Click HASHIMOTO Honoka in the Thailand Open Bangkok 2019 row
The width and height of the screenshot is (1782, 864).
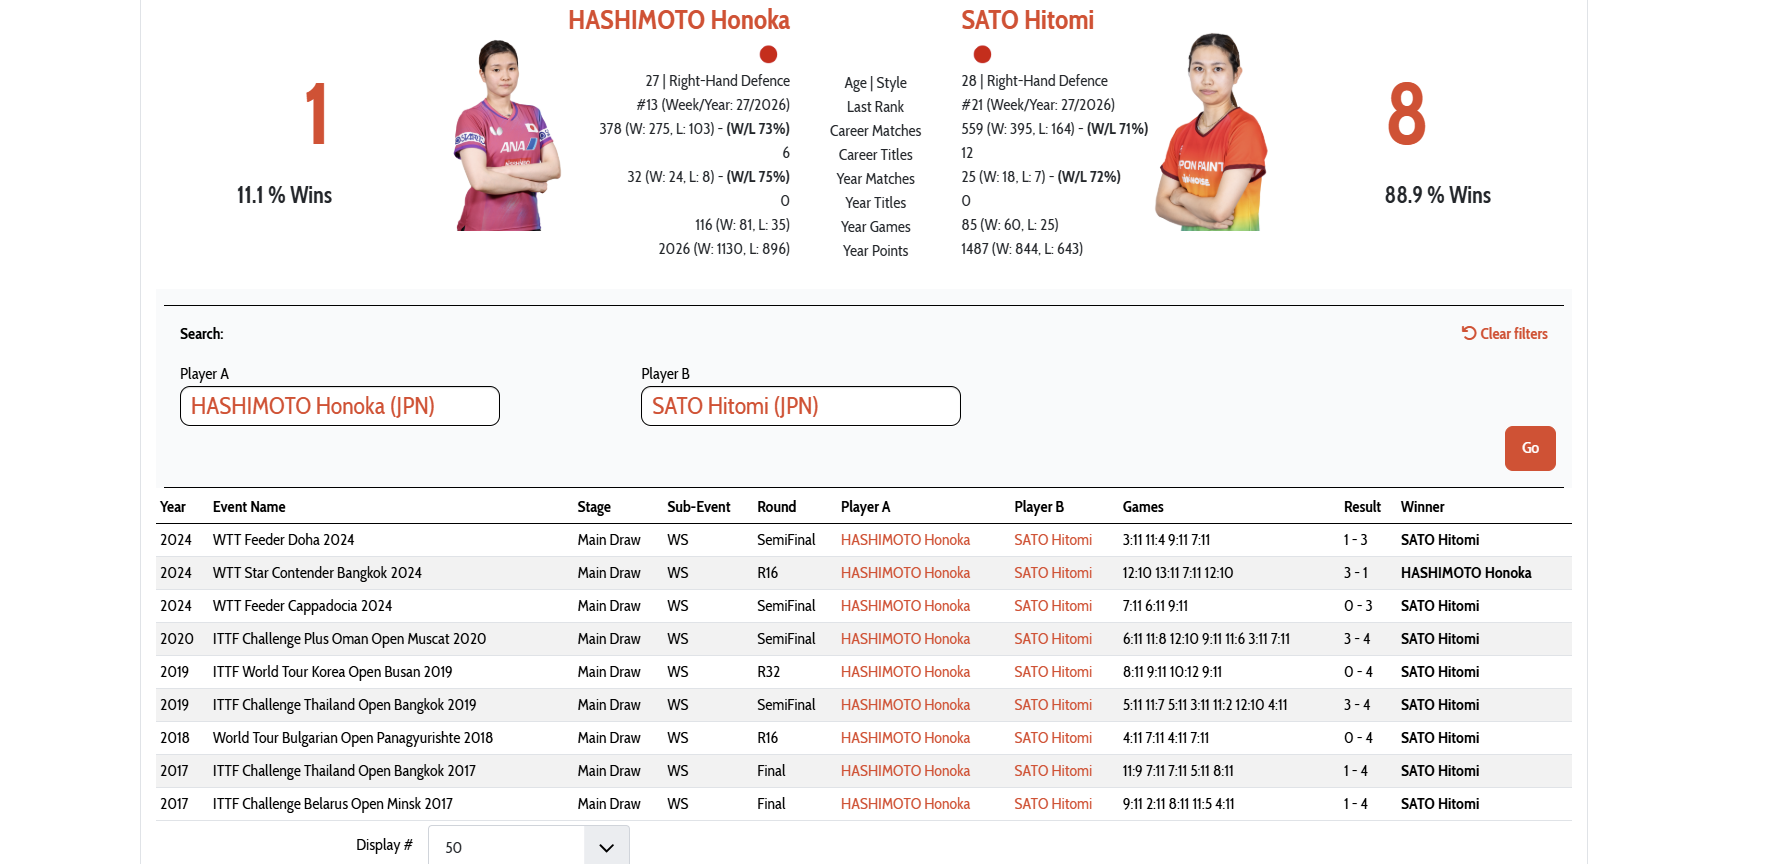tap(905, 705)
